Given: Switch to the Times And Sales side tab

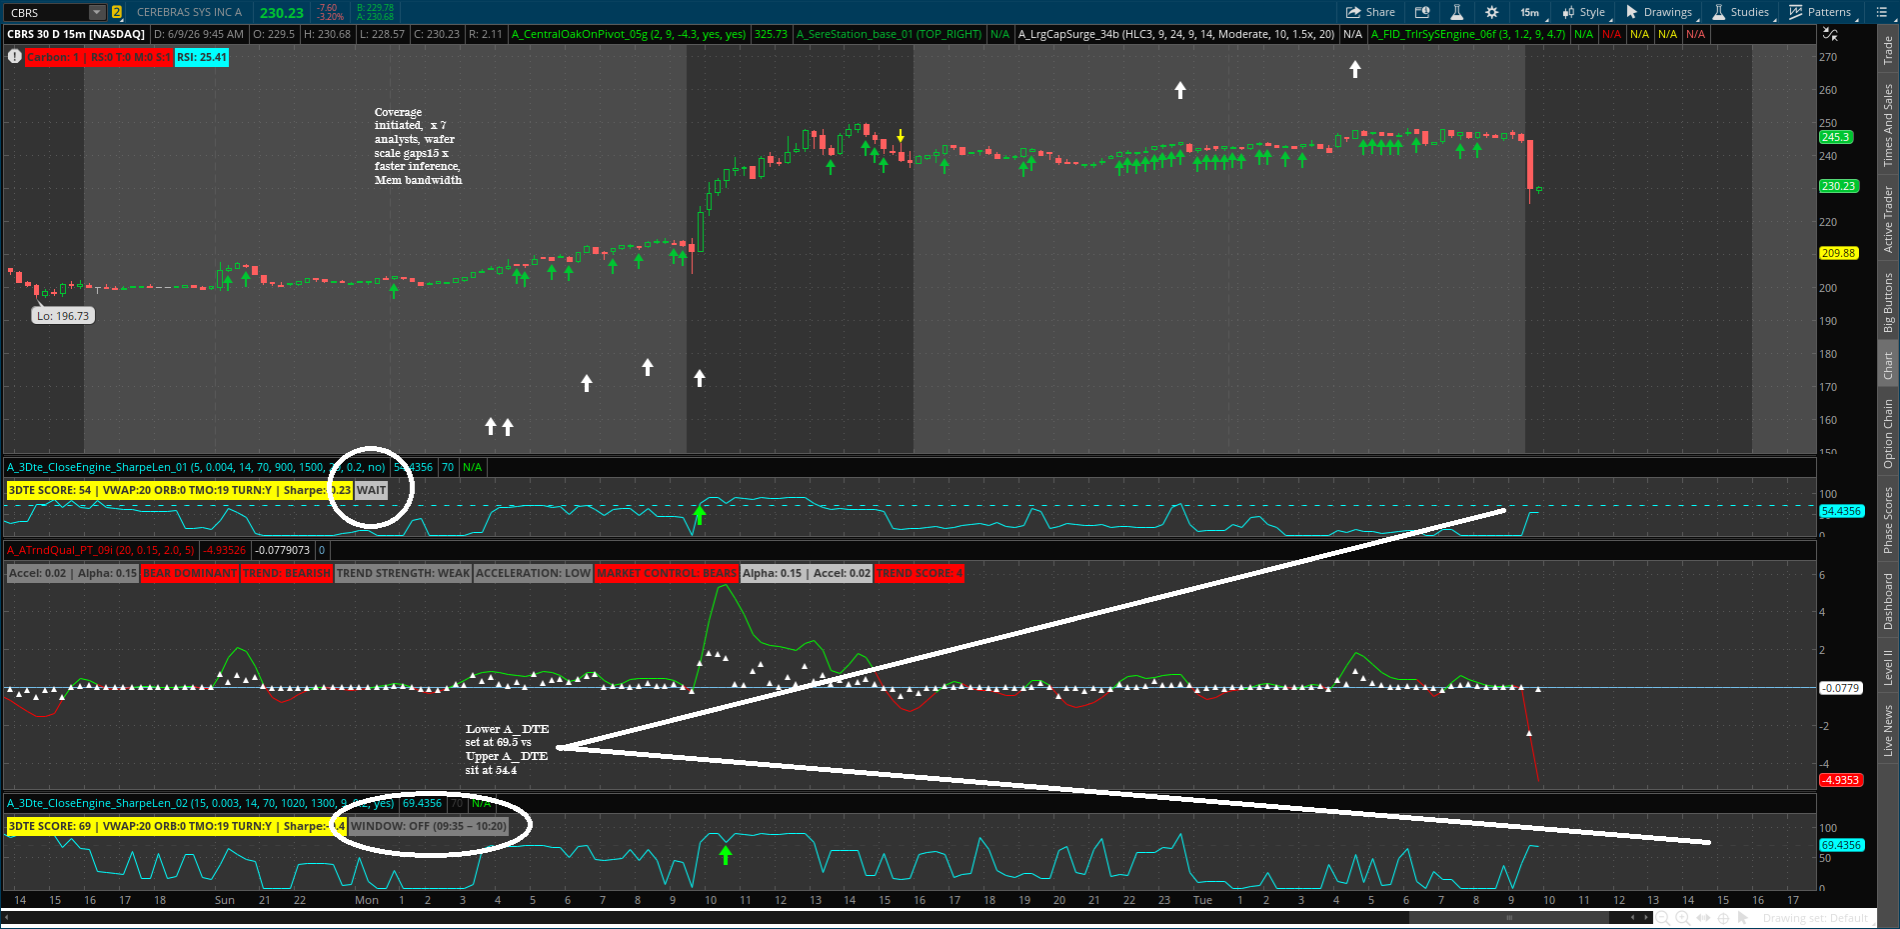Looking at the screenshot, I should (x=1888, y=125).
